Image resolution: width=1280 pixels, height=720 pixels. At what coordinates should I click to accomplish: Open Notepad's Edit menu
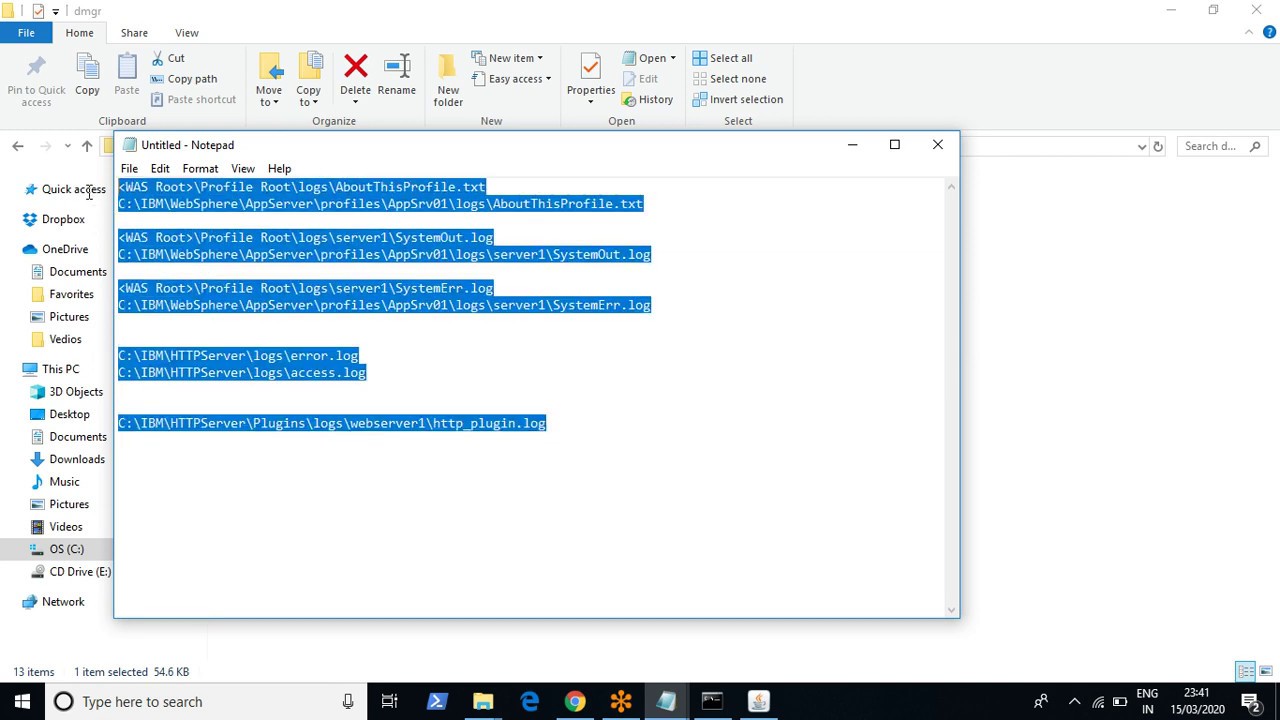(x=160, y=169)
